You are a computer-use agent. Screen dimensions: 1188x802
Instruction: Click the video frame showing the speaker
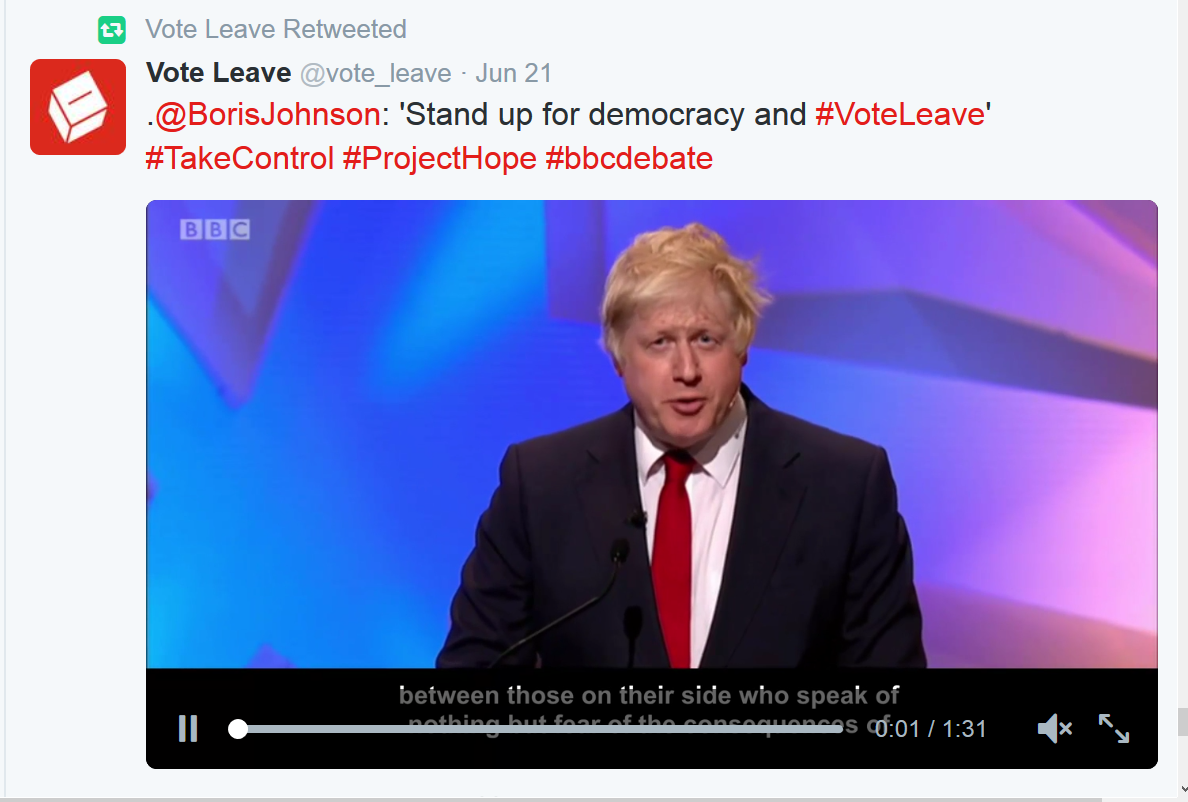(652, 434)
